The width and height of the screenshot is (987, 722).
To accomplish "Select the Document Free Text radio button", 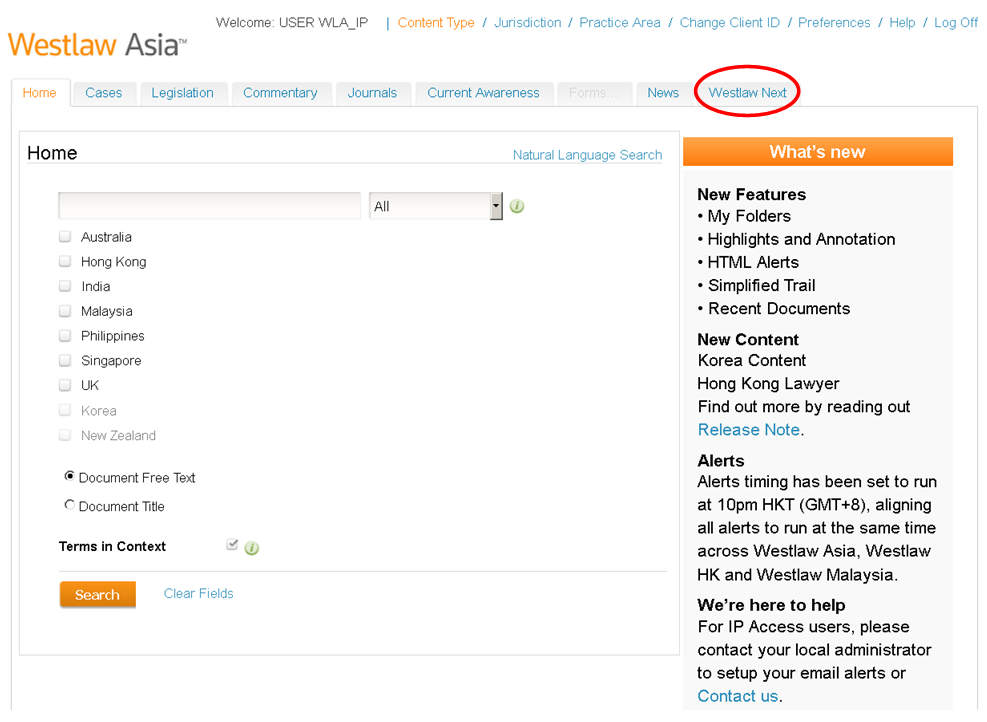I will pyautogui.click(x=70, y=477).
